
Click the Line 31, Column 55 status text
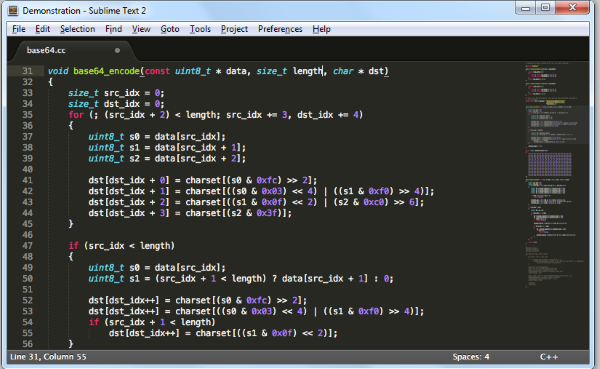48,357
